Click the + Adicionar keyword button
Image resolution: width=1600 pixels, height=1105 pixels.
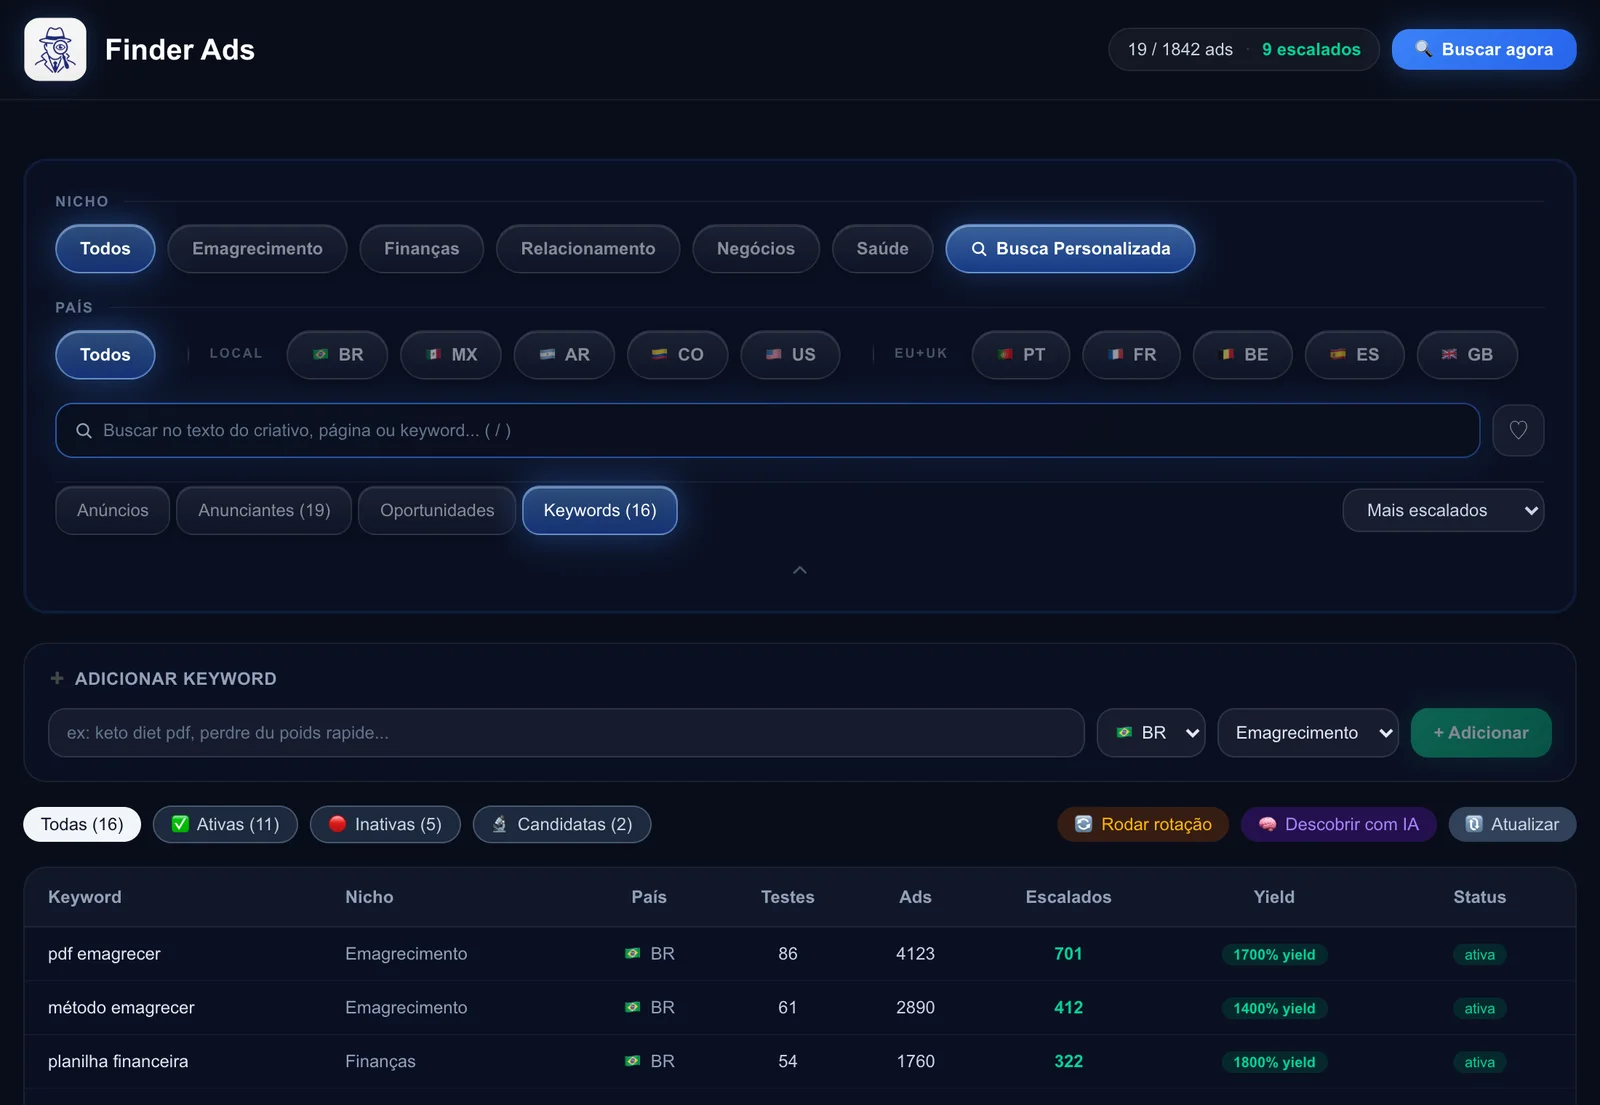(1481, 733)
